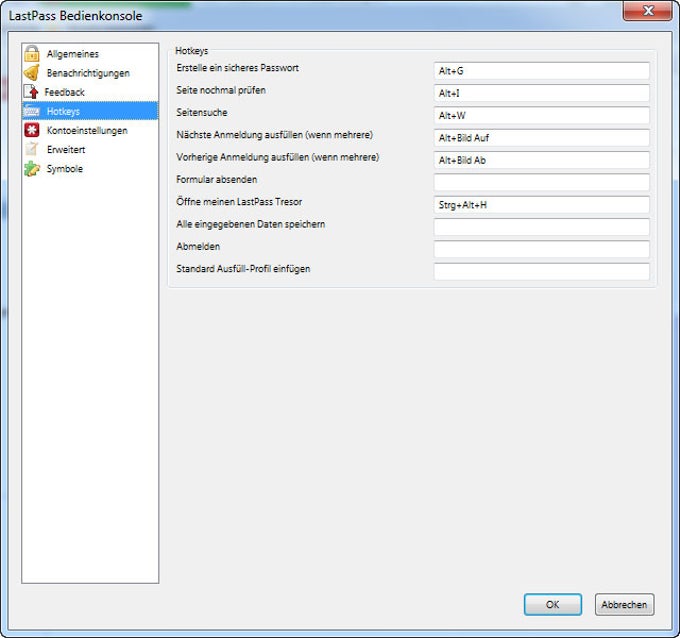The width and height of the screenshot is (680, 638).
Task: Click the Hotkeys keyboard icon
Action: (32, 111)
